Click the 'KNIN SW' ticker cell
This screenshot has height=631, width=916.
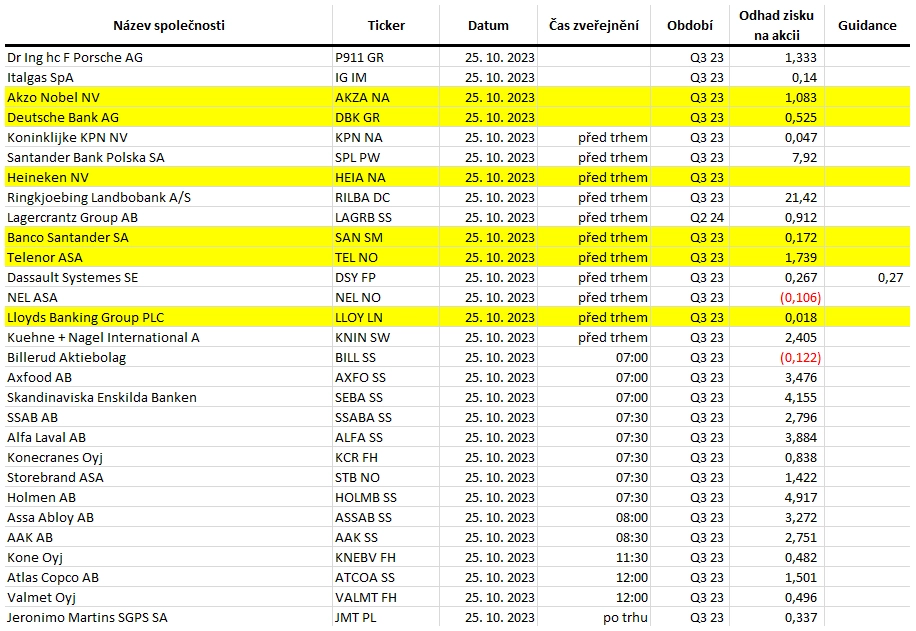(x=386, y=337)
